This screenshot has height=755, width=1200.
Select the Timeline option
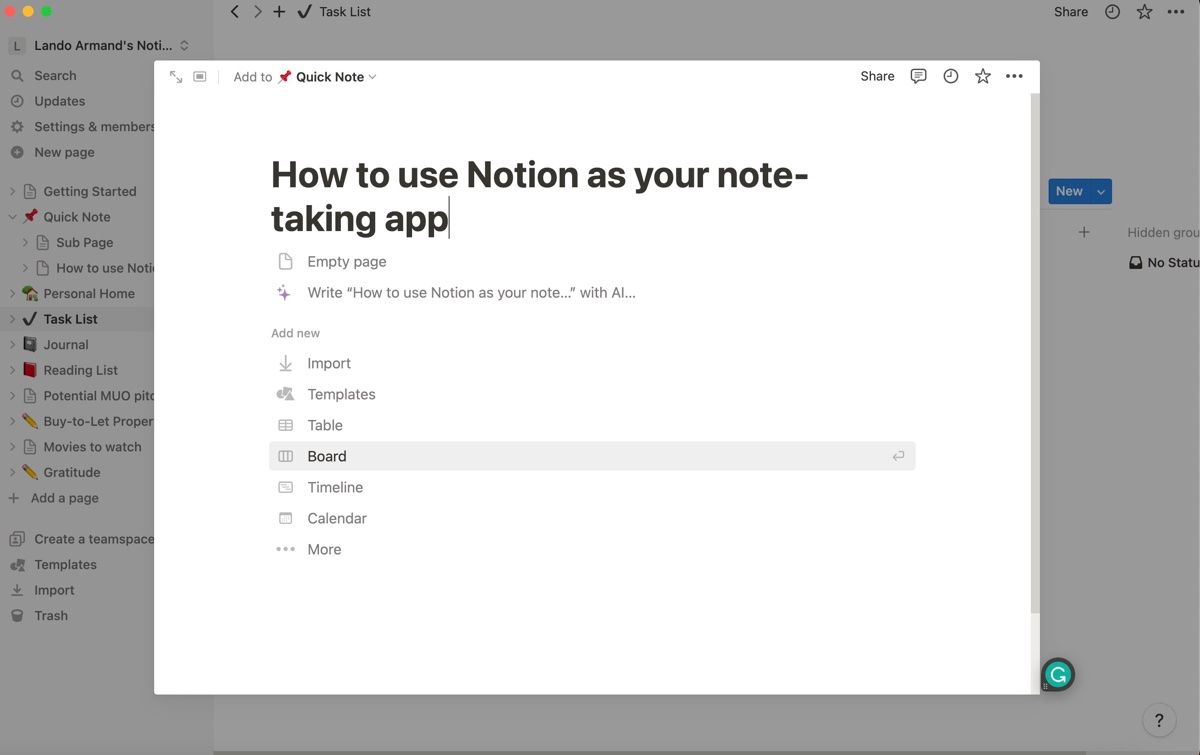click(335, 487)
